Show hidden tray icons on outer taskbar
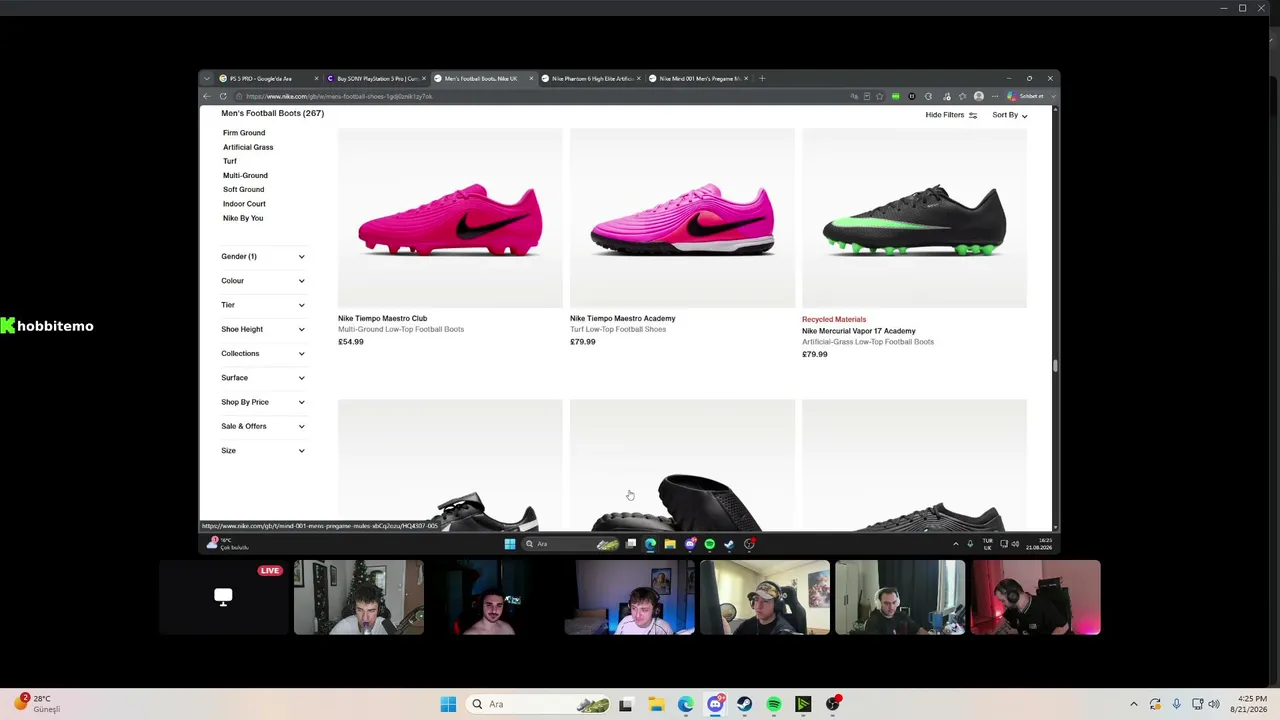1280x720 pixels. [1133, 704]
